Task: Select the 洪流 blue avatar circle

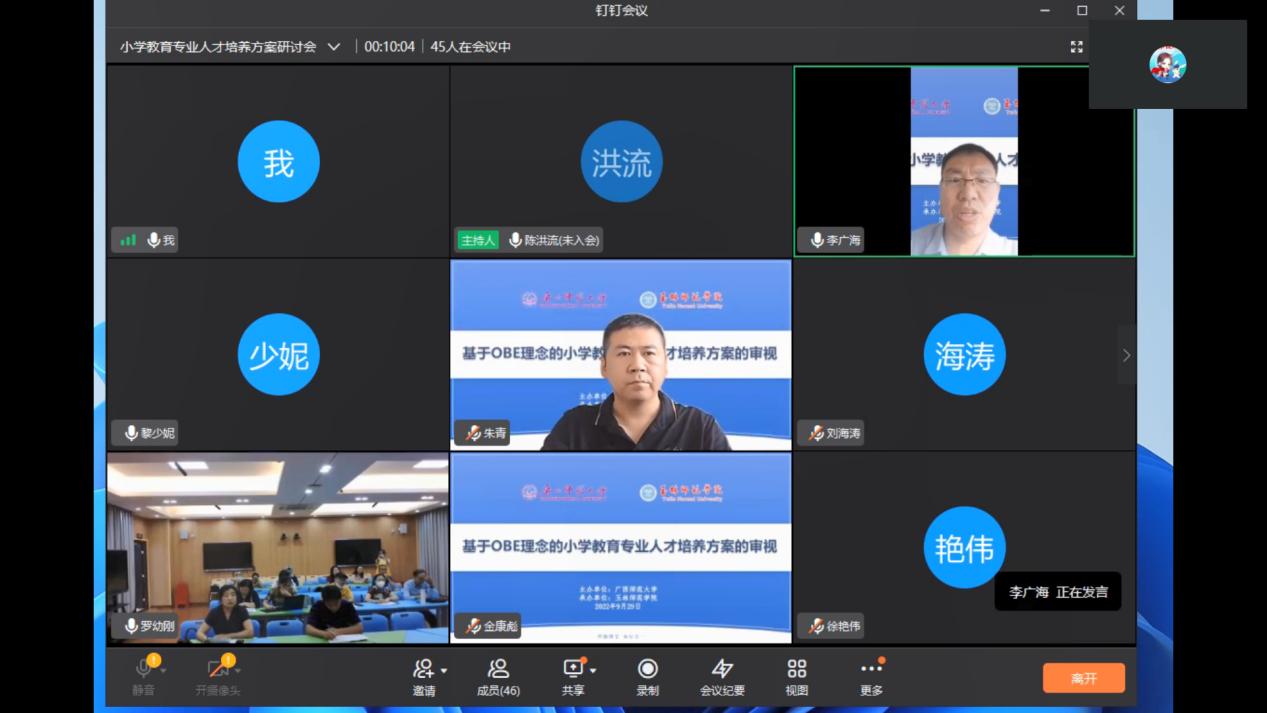Action: click(621, 162)
